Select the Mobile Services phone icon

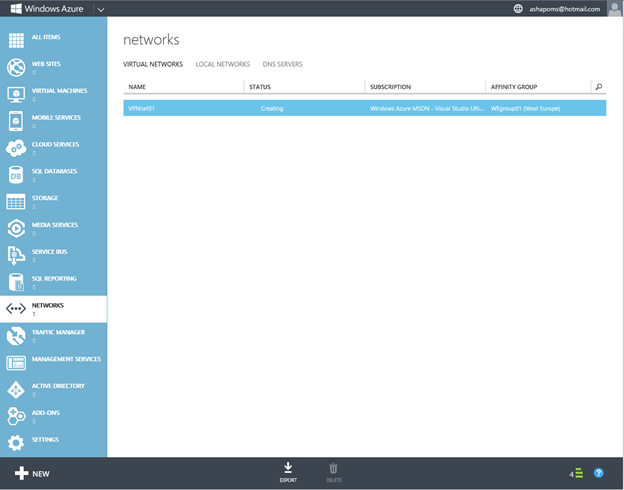tap(16, 121)
